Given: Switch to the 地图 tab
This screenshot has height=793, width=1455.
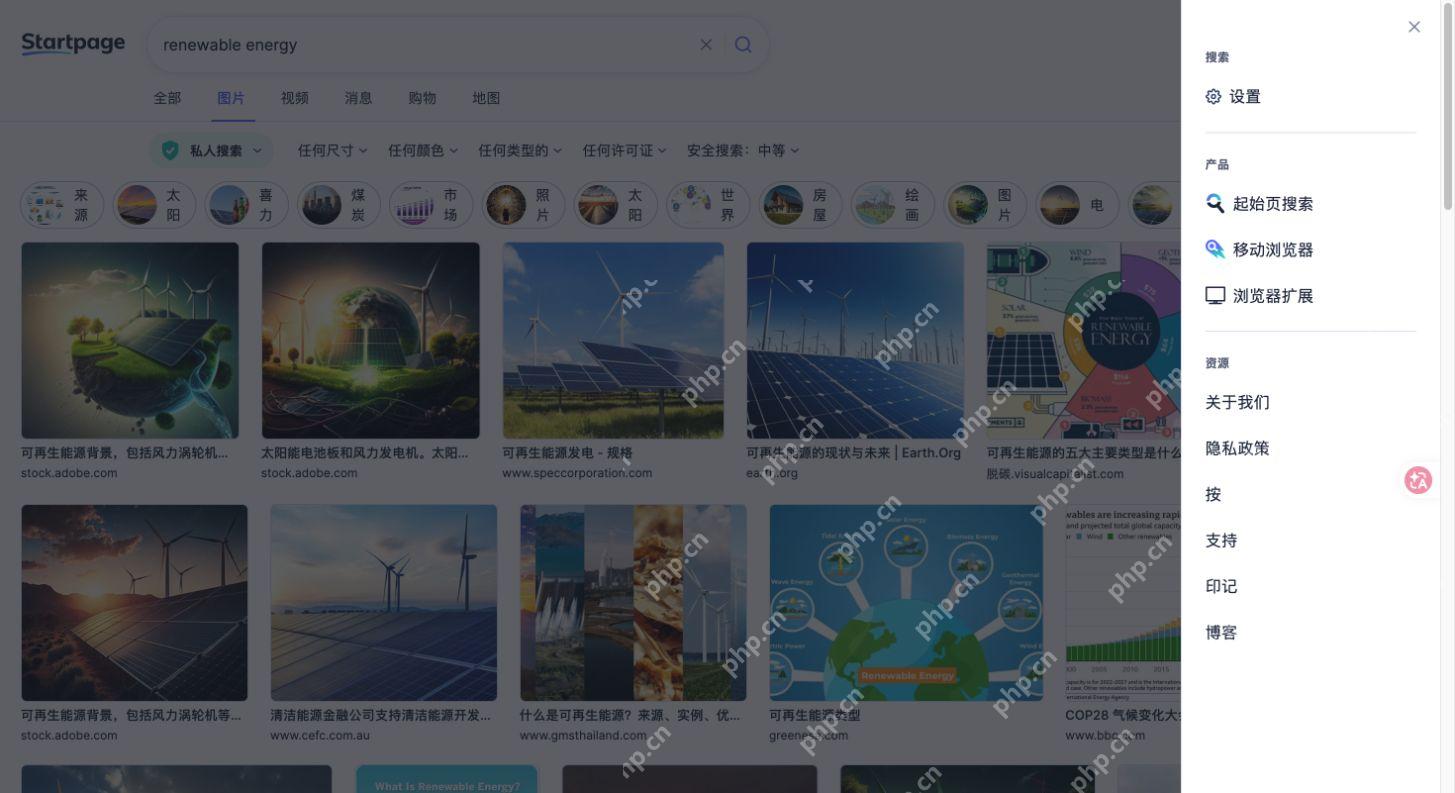Looking at the screenshot, I should 486,98.
